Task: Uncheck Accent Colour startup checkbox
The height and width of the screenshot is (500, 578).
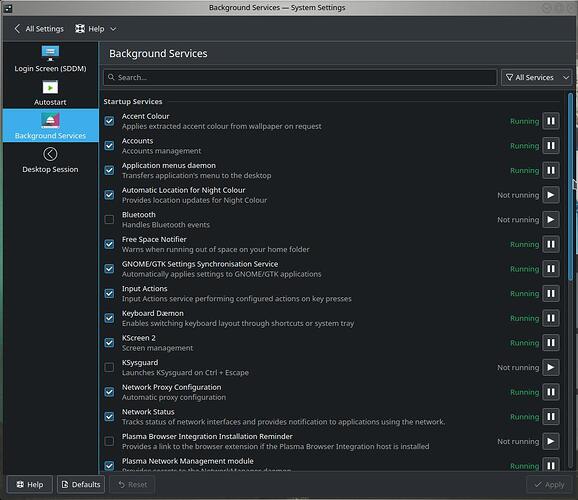Action: point(109,121)
